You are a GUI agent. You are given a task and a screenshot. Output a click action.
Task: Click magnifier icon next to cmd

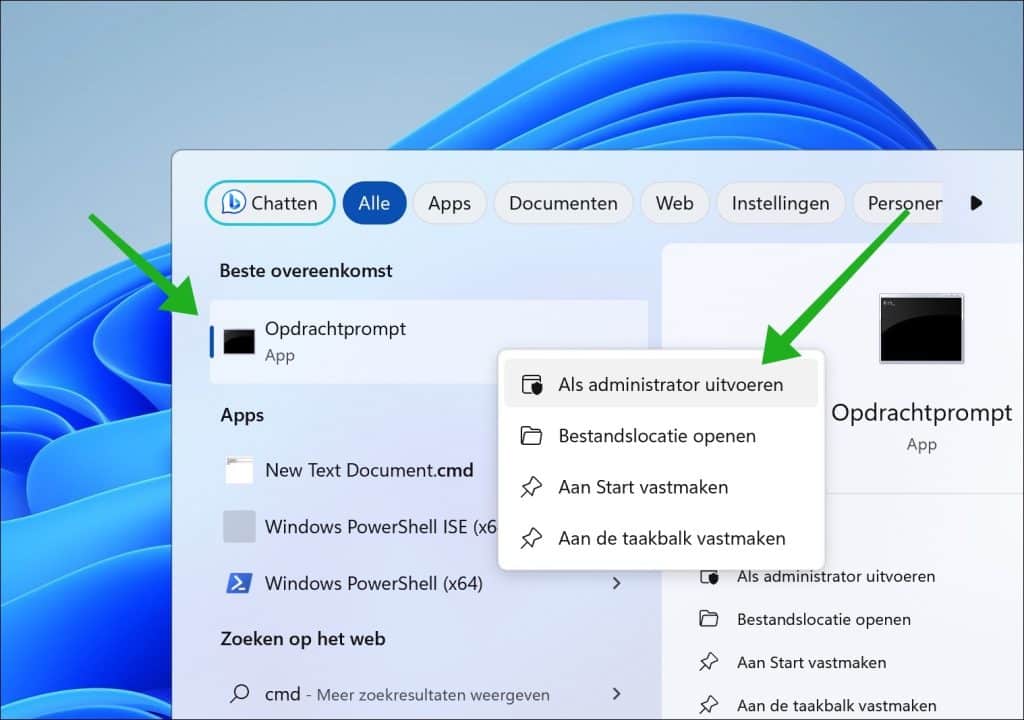(240, 693)
